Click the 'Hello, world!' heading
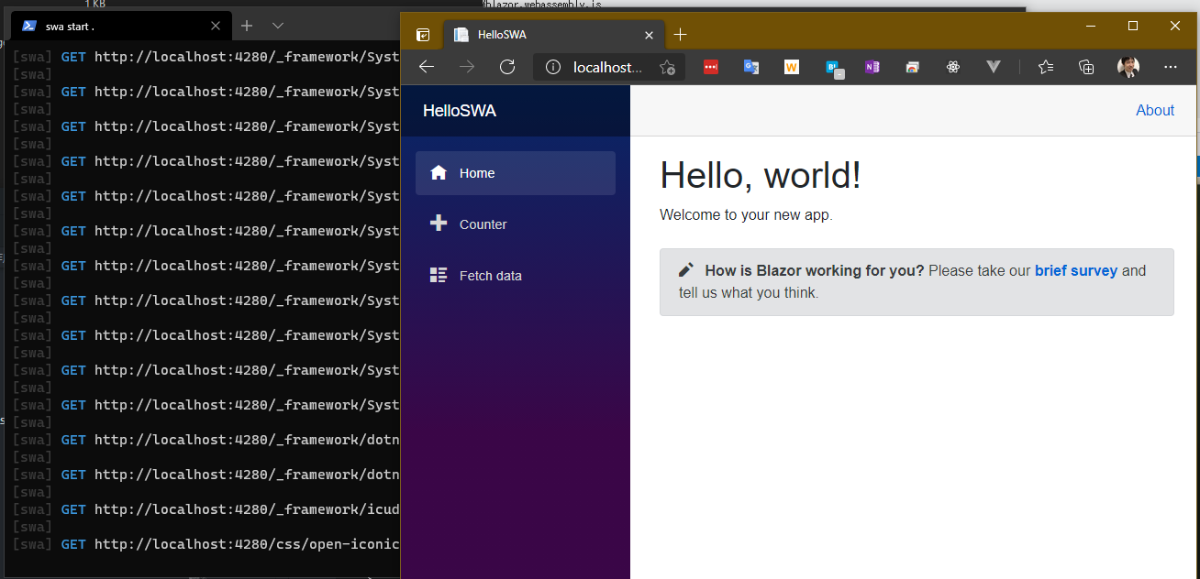This screenshot has height=579, width=1200. [760, 175]
